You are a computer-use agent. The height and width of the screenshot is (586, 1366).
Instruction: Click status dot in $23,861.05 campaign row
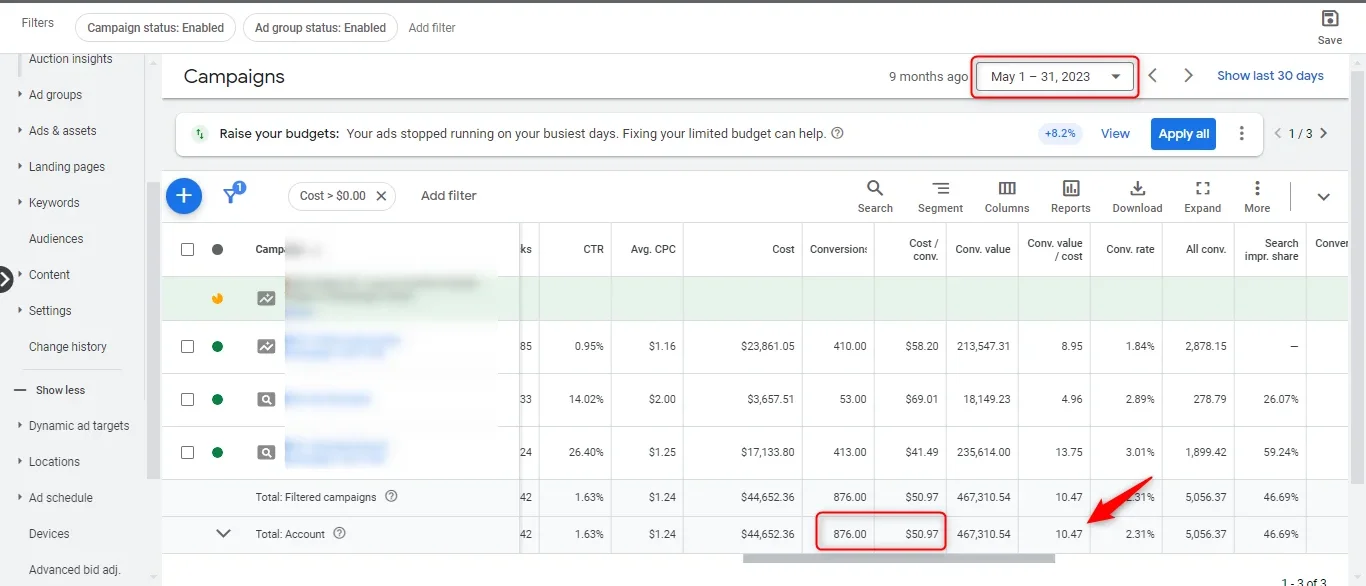(218, 346)
